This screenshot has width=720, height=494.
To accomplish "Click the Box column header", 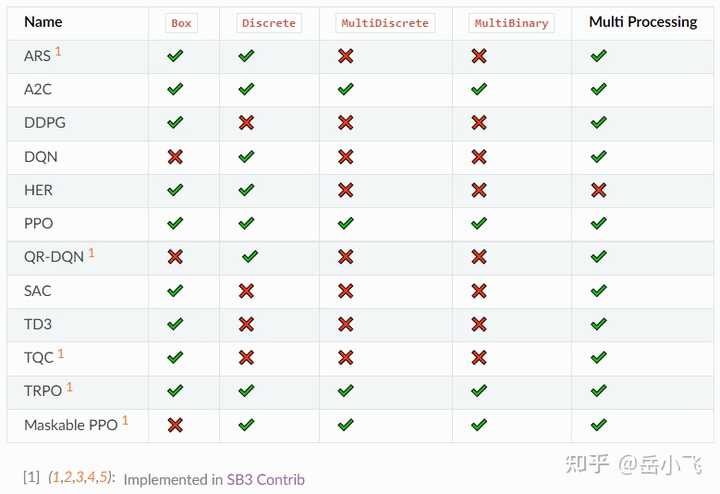I will pyautogui.click(x=181, y=23).
